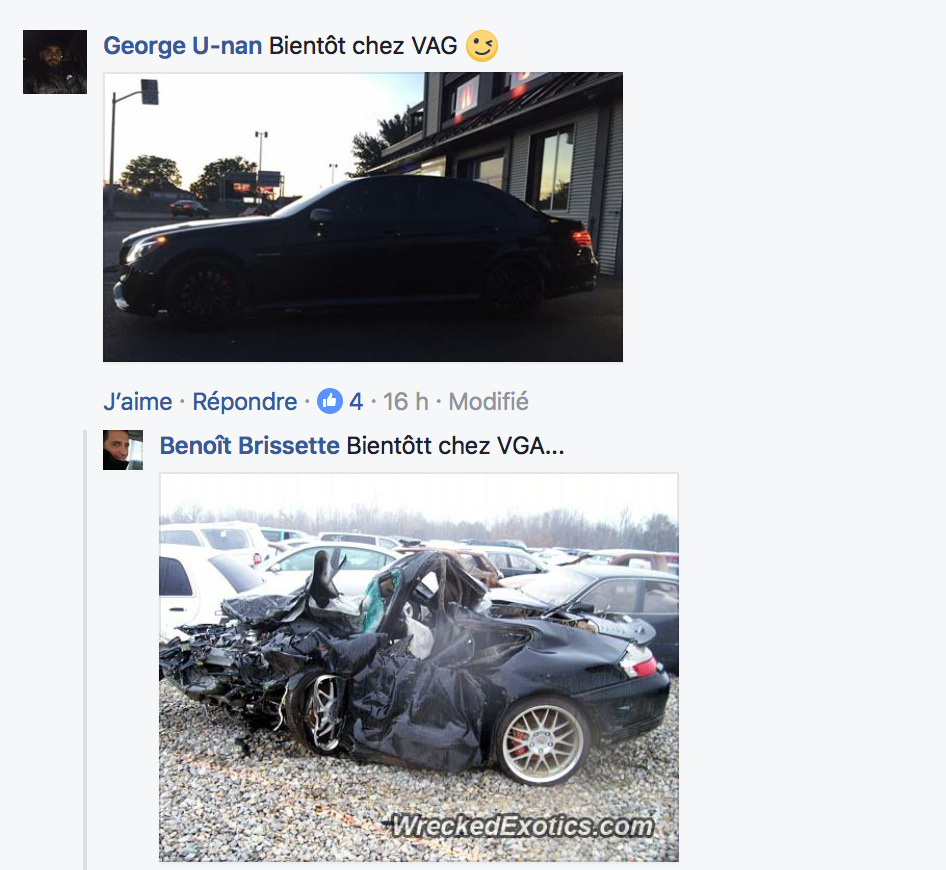Reply using the Répondre link
The height and width of the screenshot is (870, 946).
(244, 402)
